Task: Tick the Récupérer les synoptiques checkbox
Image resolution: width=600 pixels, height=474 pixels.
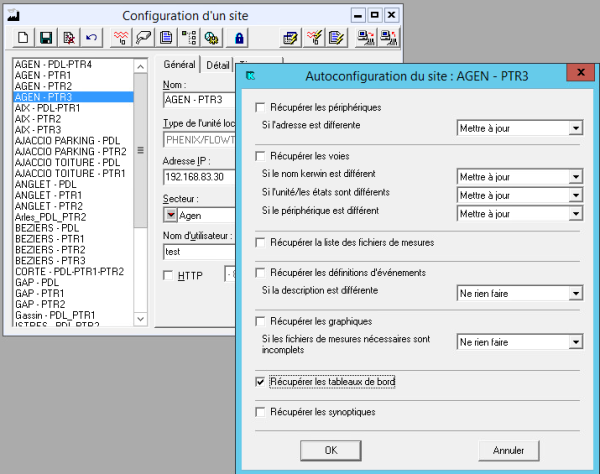Action: [261, 412]
